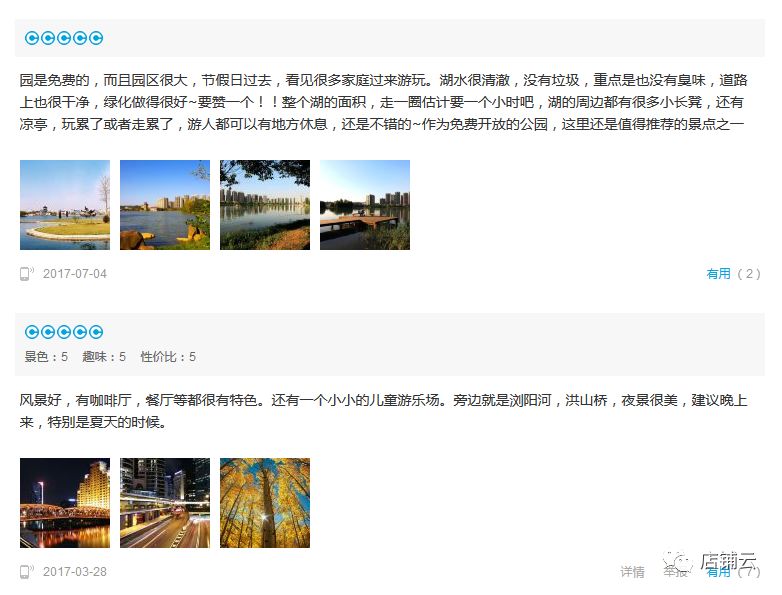Click mobile device icon beside 2017-03-28
The width and height of the screenshot is (782, 595).
(26, 572)
